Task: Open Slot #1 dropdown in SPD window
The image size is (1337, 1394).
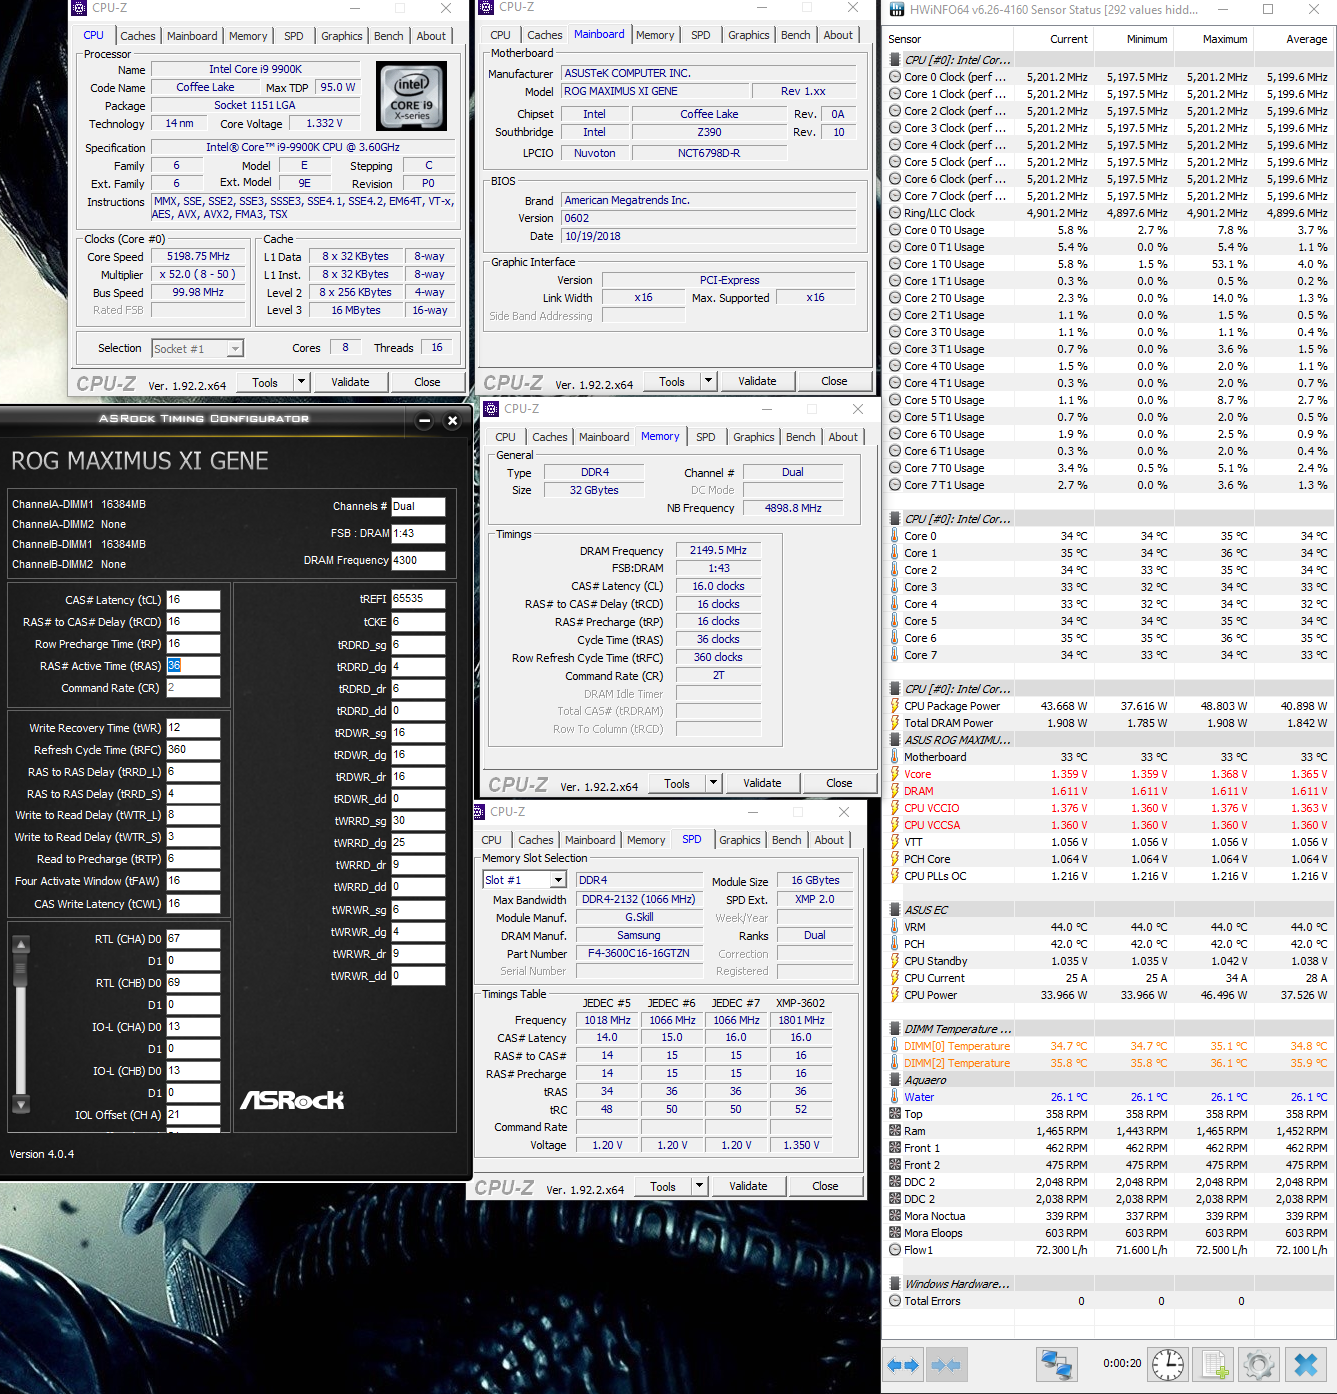Action: [558, 880]
